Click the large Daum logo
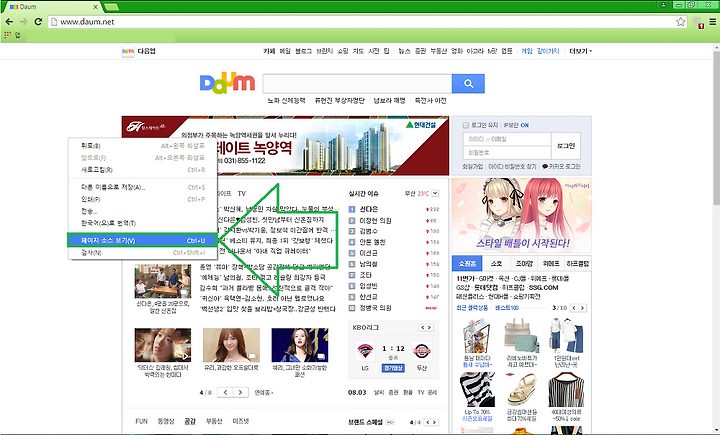This screenshot has width=720, height=435. tap(227, 83)
